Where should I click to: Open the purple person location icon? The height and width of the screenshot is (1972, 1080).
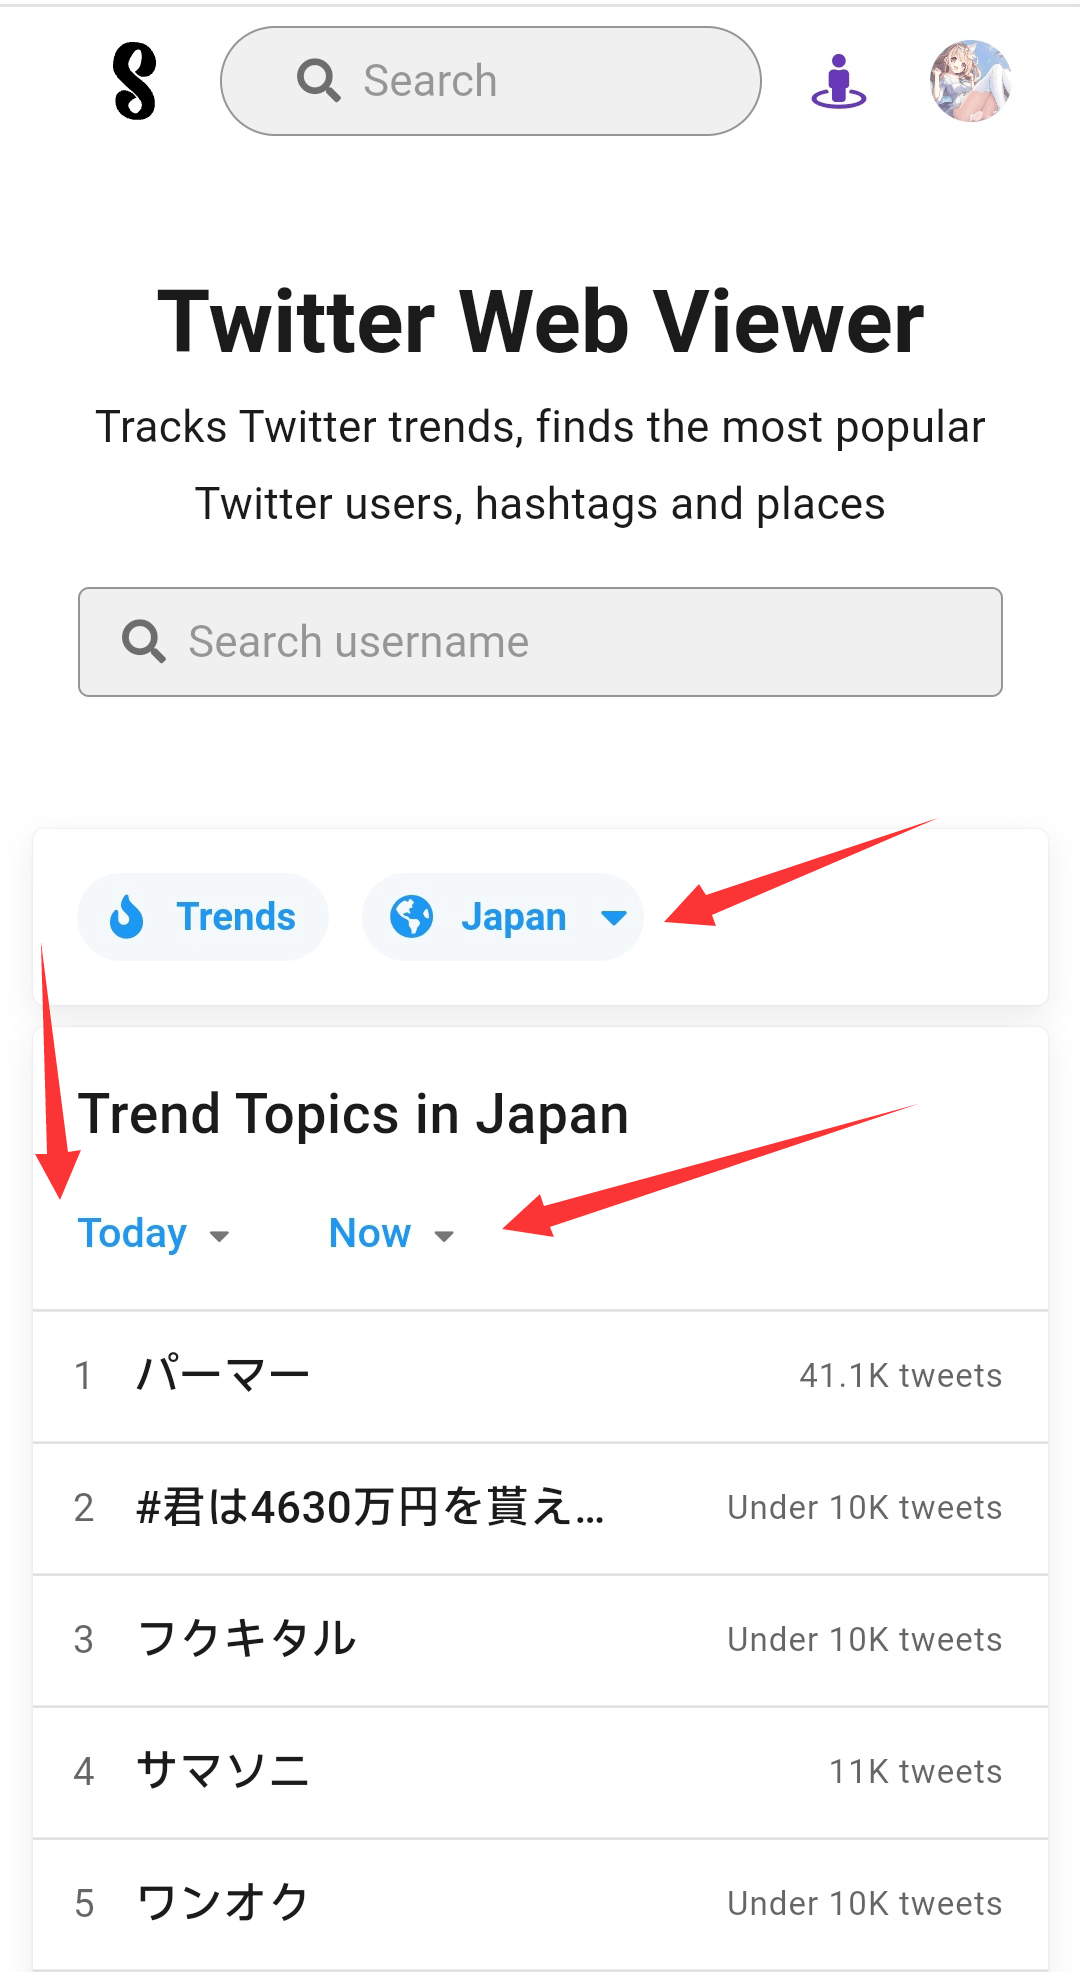[839, 81]
